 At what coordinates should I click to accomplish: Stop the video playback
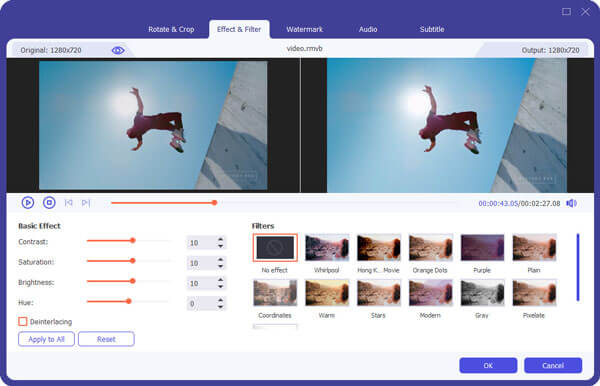click(49, 202)
